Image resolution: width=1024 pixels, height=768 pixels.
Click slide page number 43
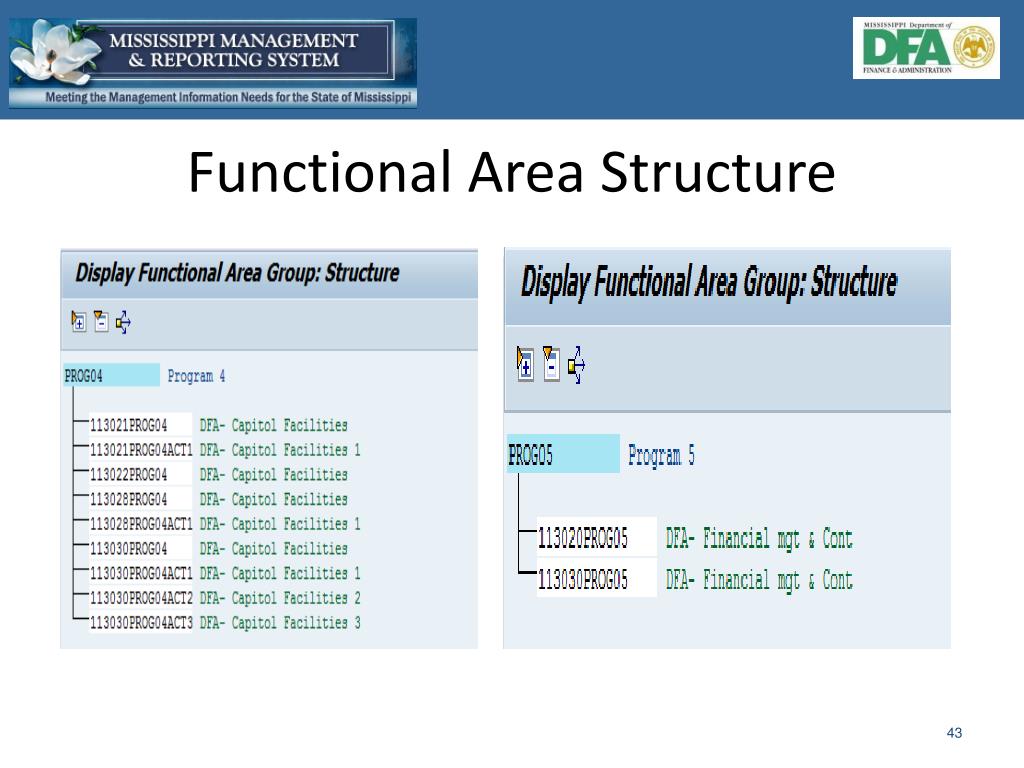(954, 733)
